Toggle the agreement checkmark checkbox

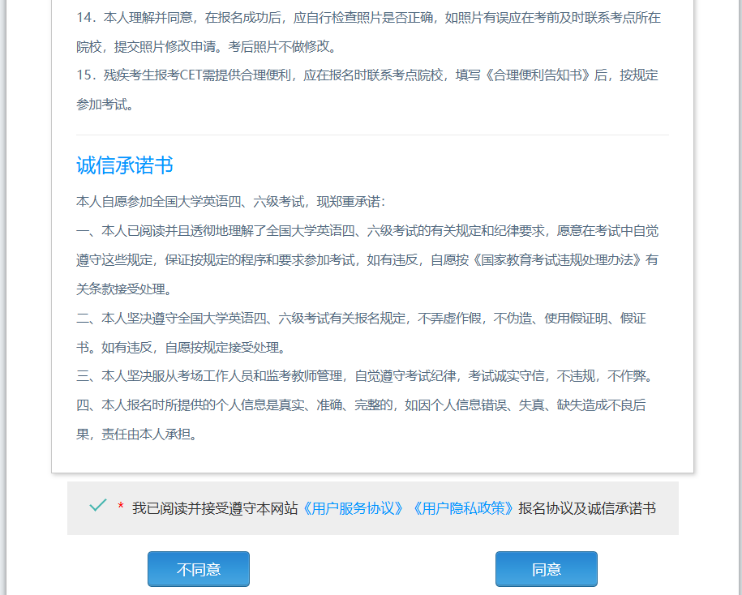[x=97, y=506]
